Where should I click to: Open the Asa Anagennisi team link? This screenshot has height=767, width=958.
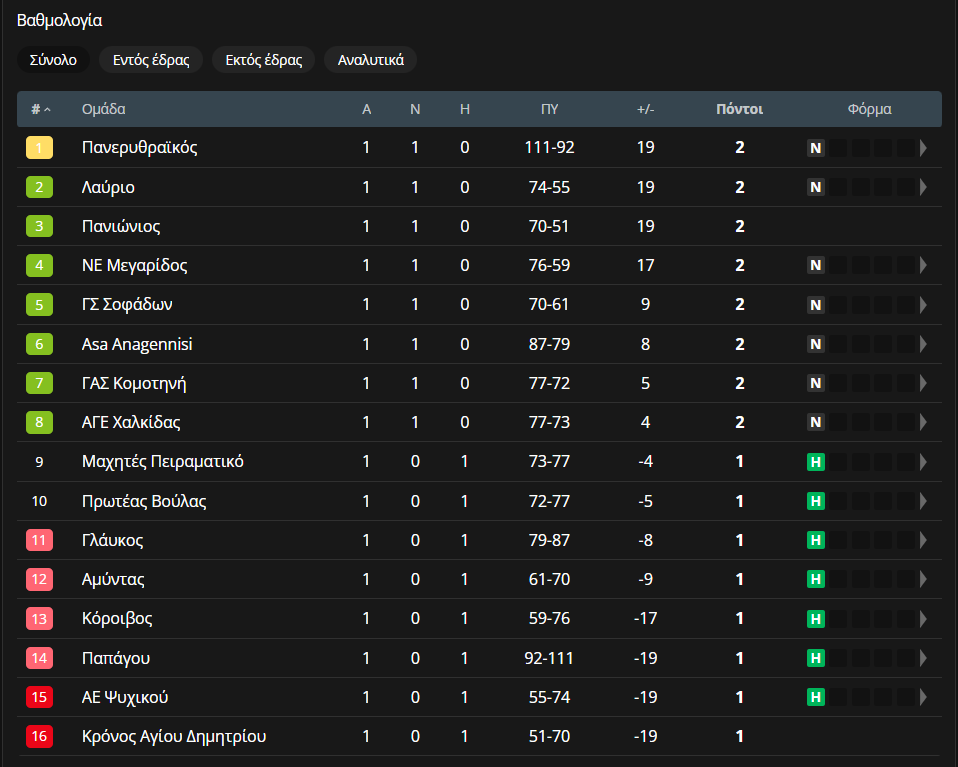[x=137, y=344]
